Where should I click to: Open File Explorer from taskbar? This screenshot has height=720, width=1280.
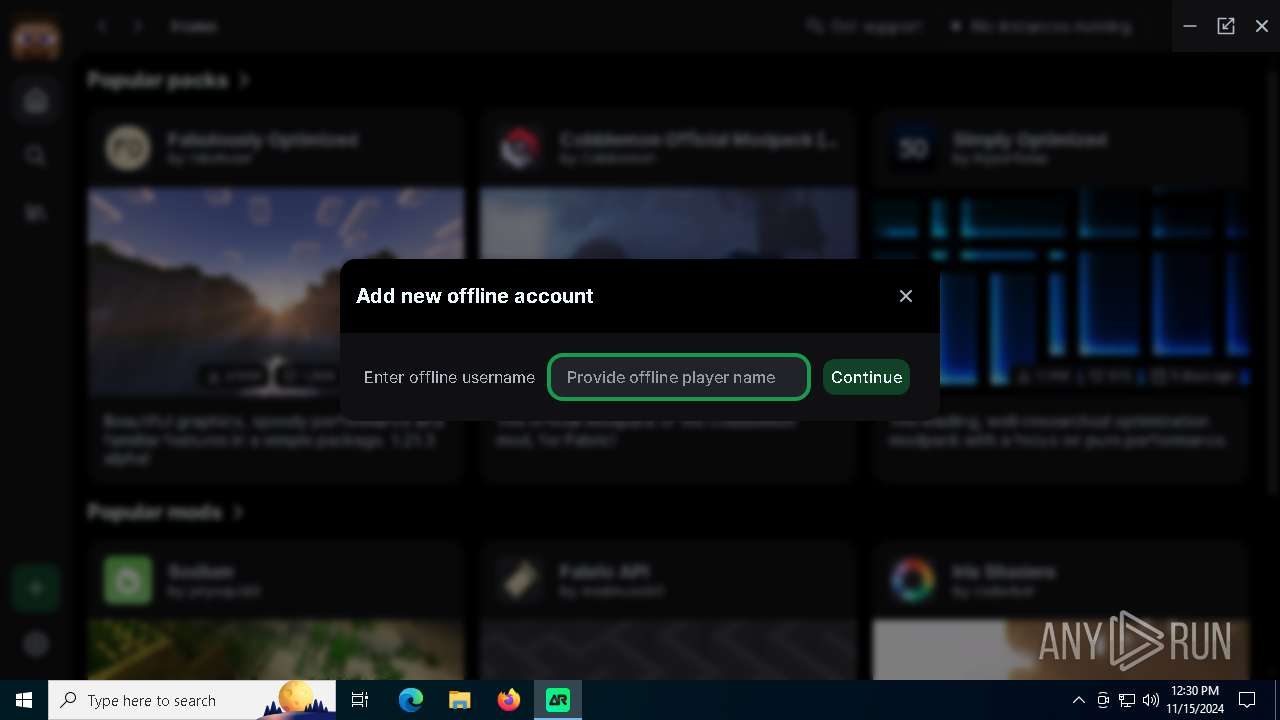pos(460,700)
